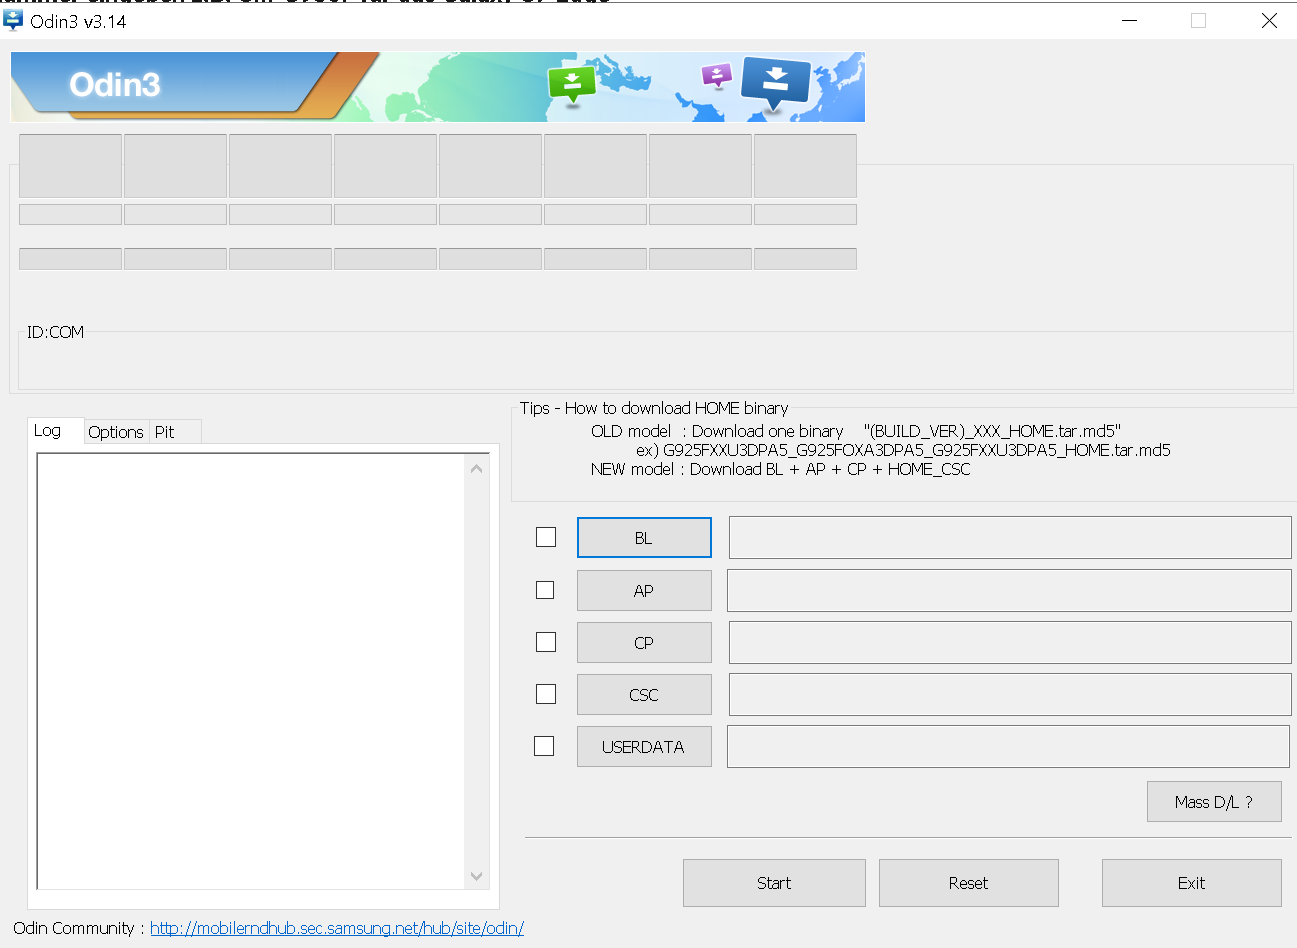The width and height of the screenshot is (1297, 948).
Task: Click the green download icon in banner
Action: tap(572, 83)
